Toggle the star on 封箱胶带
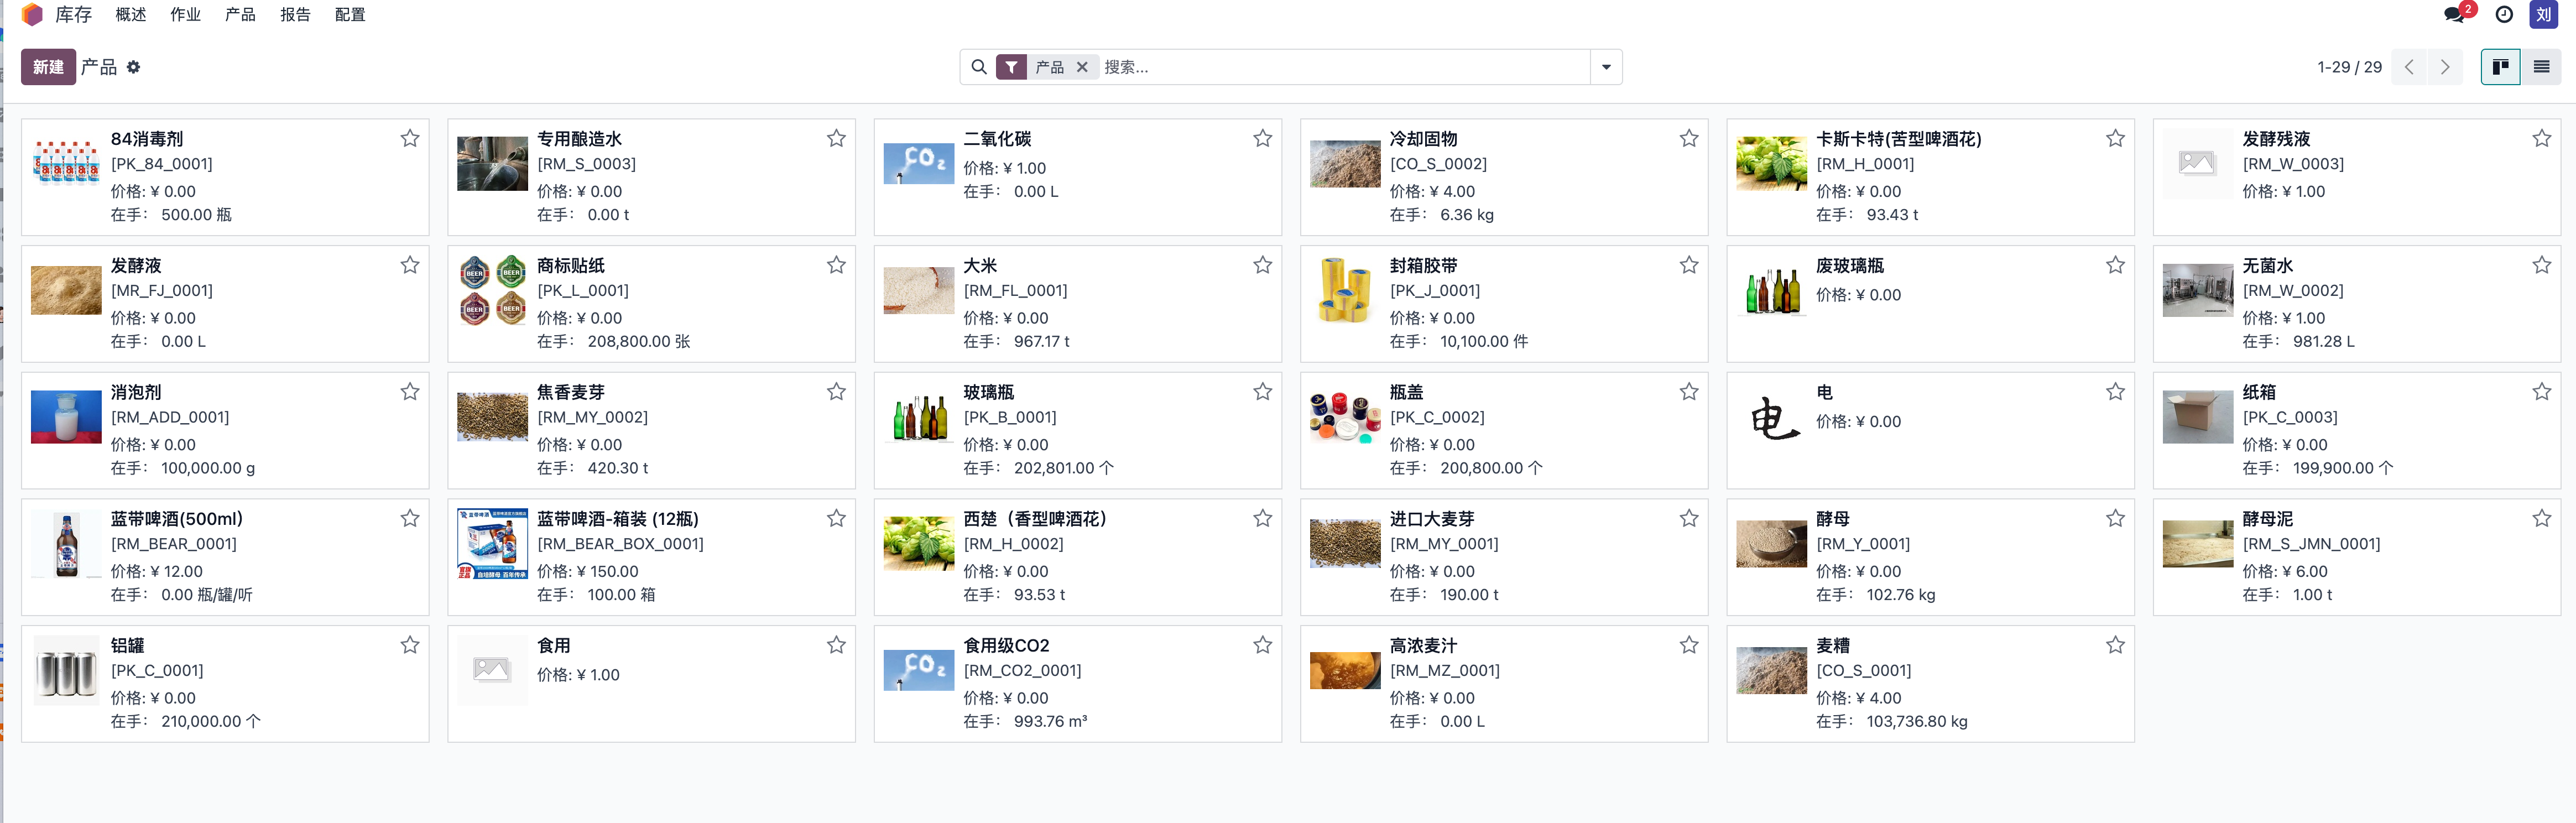Screen dimensions: 2576x823 click(x=1689, y=265)
